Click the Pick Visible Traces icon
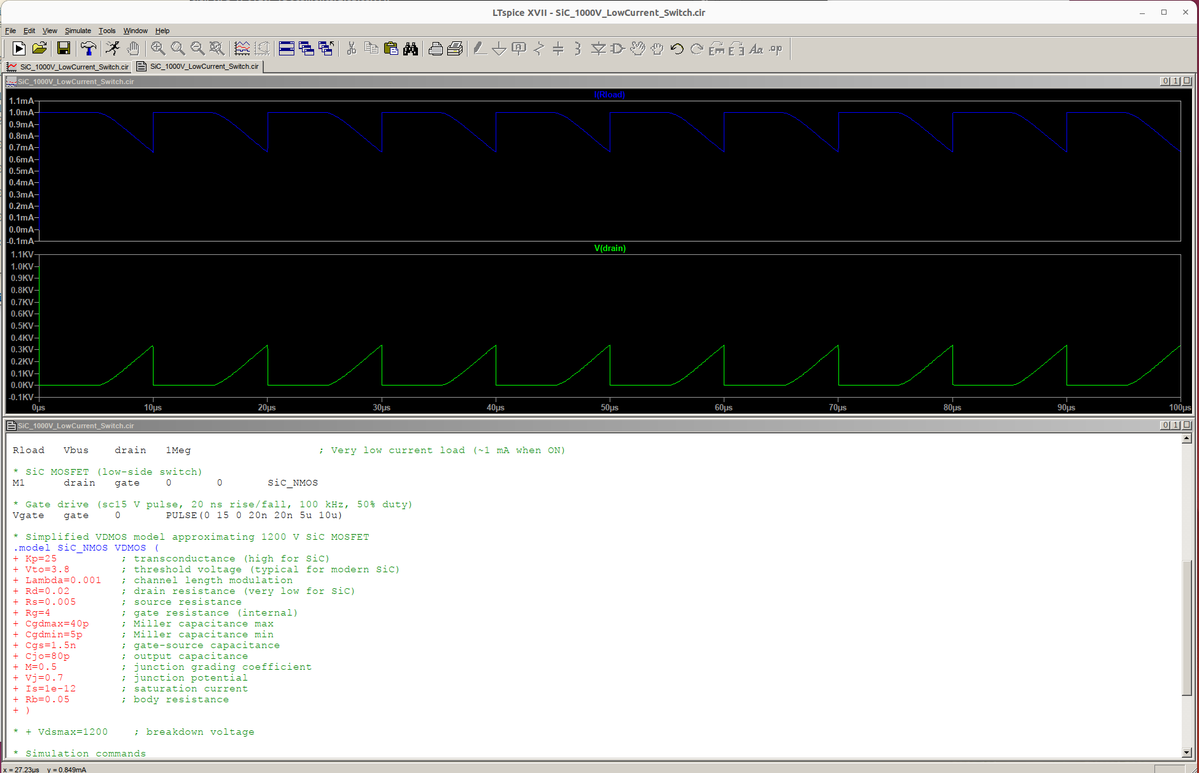This screenshot has height=773, width=1199. pos(262,49)
